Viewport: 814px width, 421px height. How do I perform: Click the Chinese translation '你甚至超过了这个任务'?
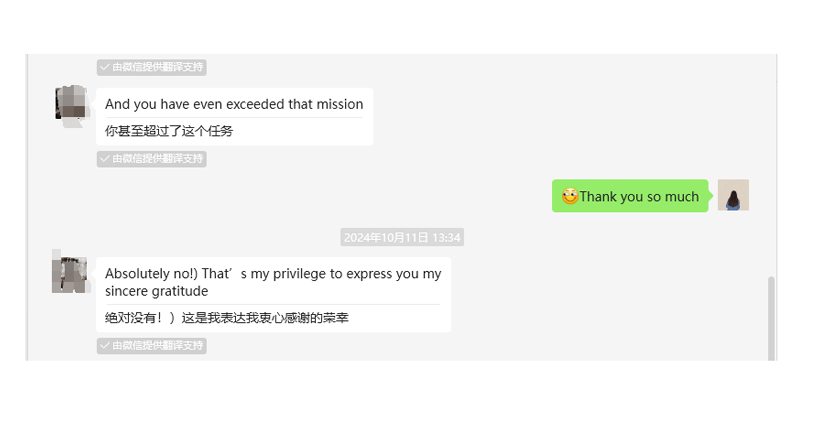169,131
